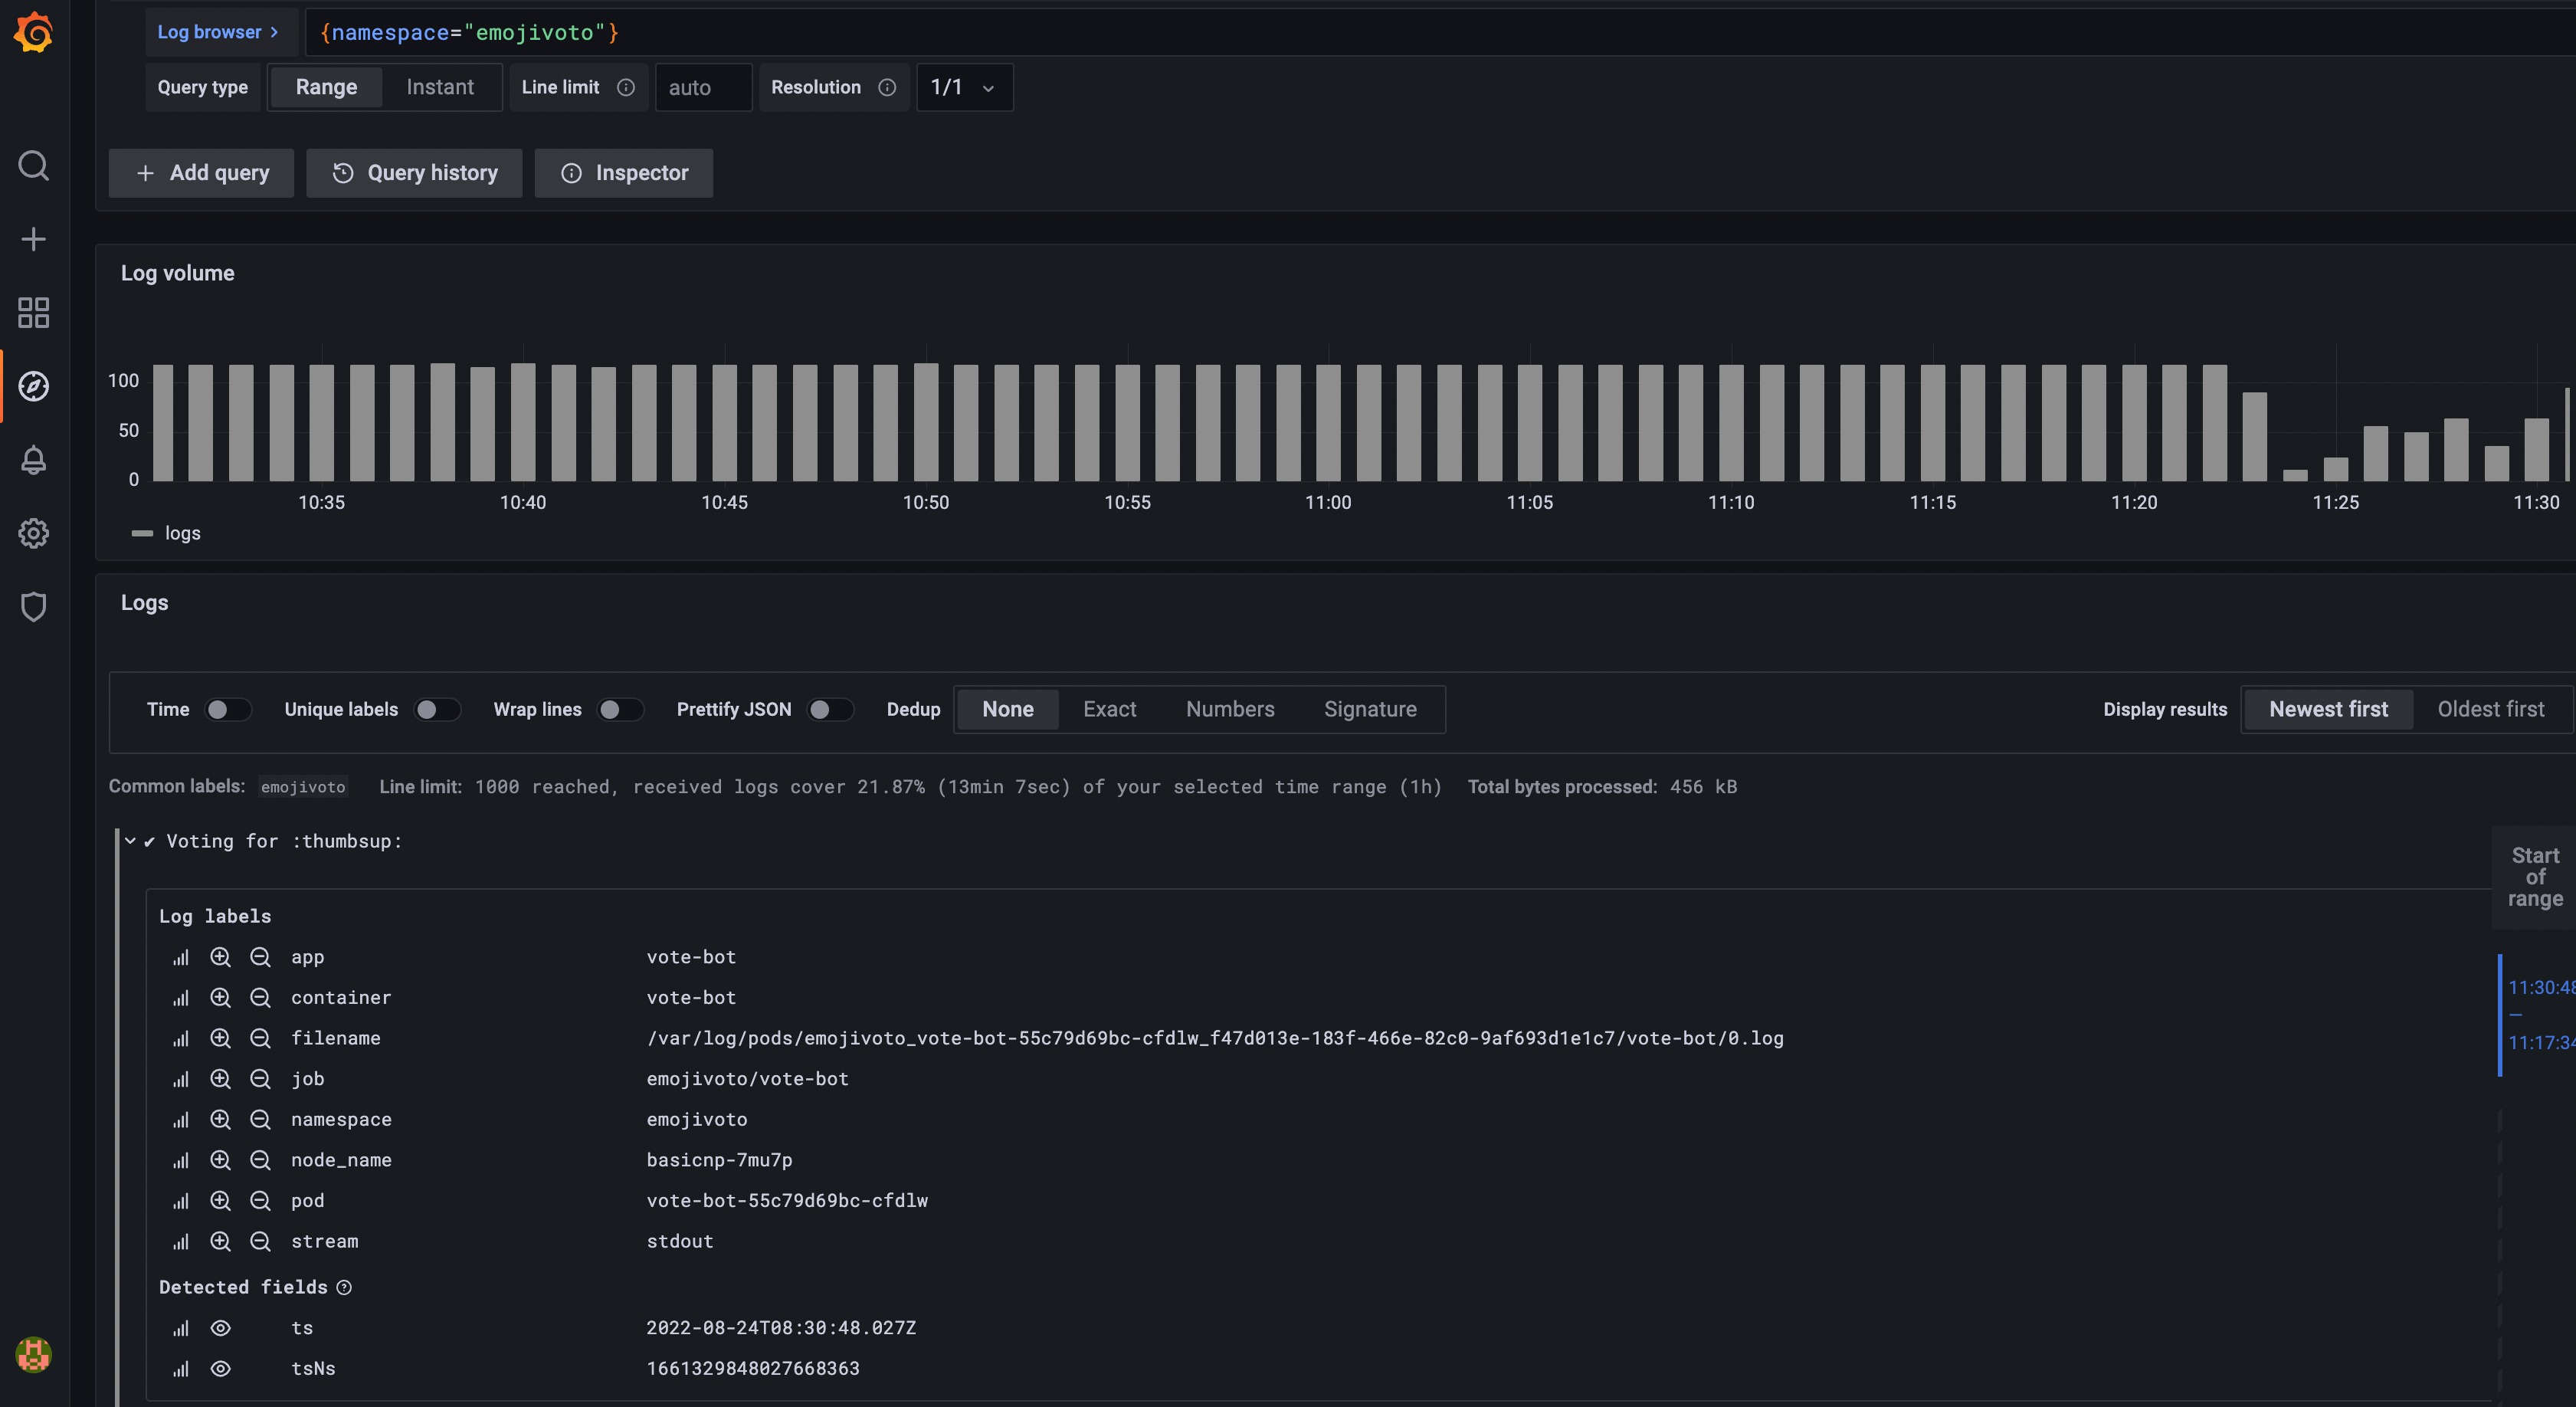Show statistics for ts detected field
Screen dimensions: 2576x1407
point(180,1329)
